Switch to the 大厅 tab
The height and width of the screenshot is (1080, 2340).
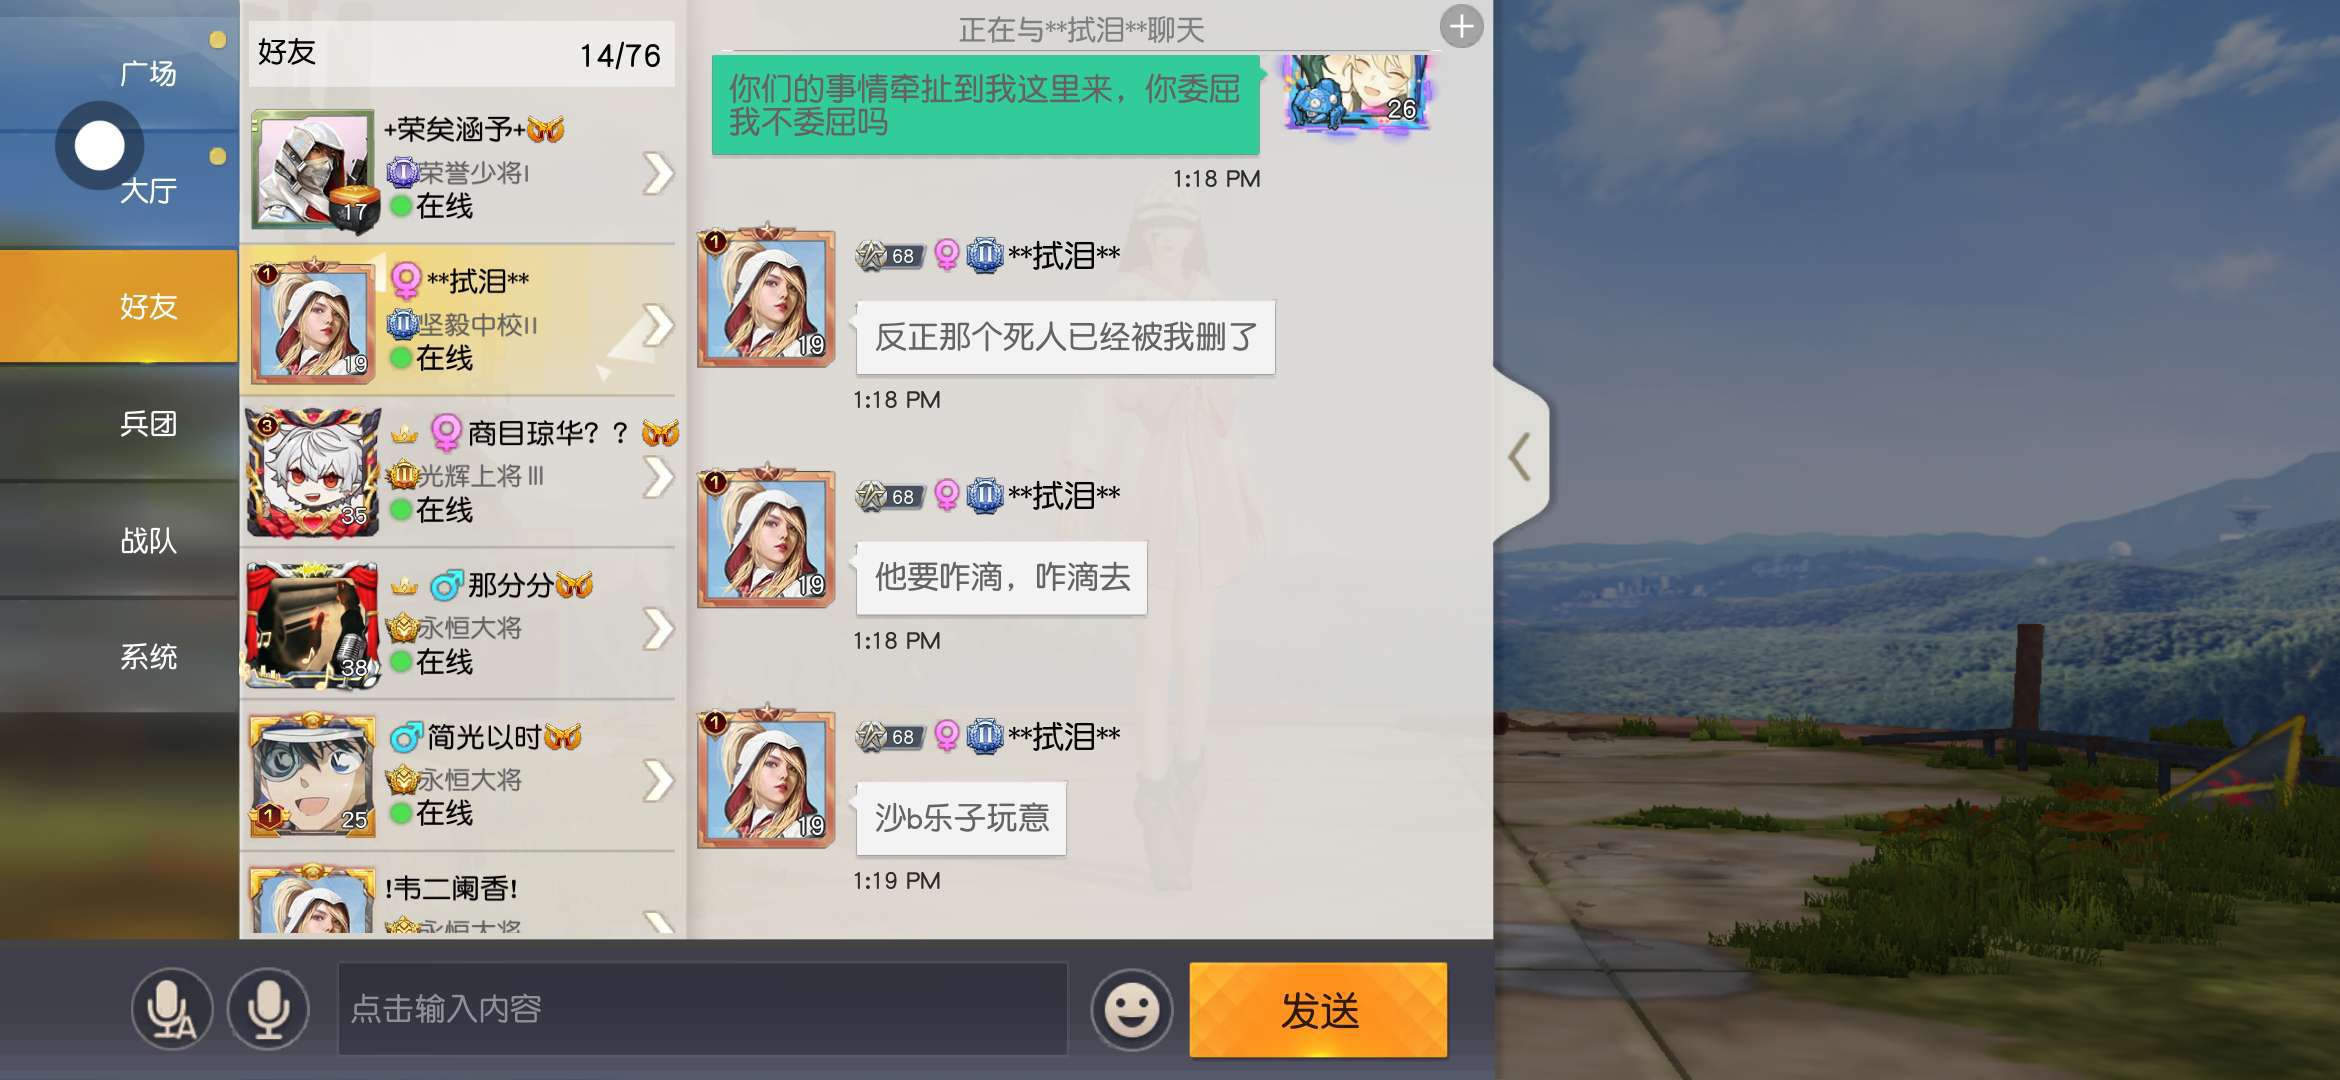(148, 190)
